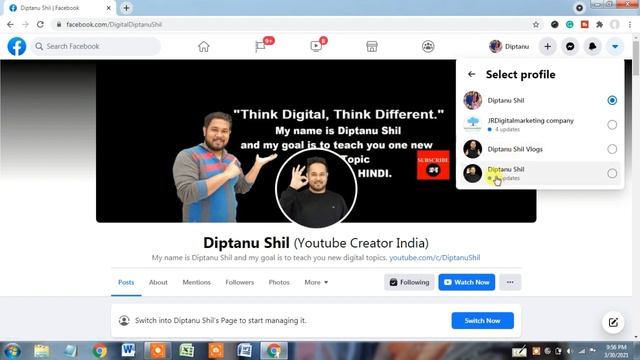Open the Diptanu profile chip in header
The width and height of the screenshot is (640, 360).
tap(509, 47)
